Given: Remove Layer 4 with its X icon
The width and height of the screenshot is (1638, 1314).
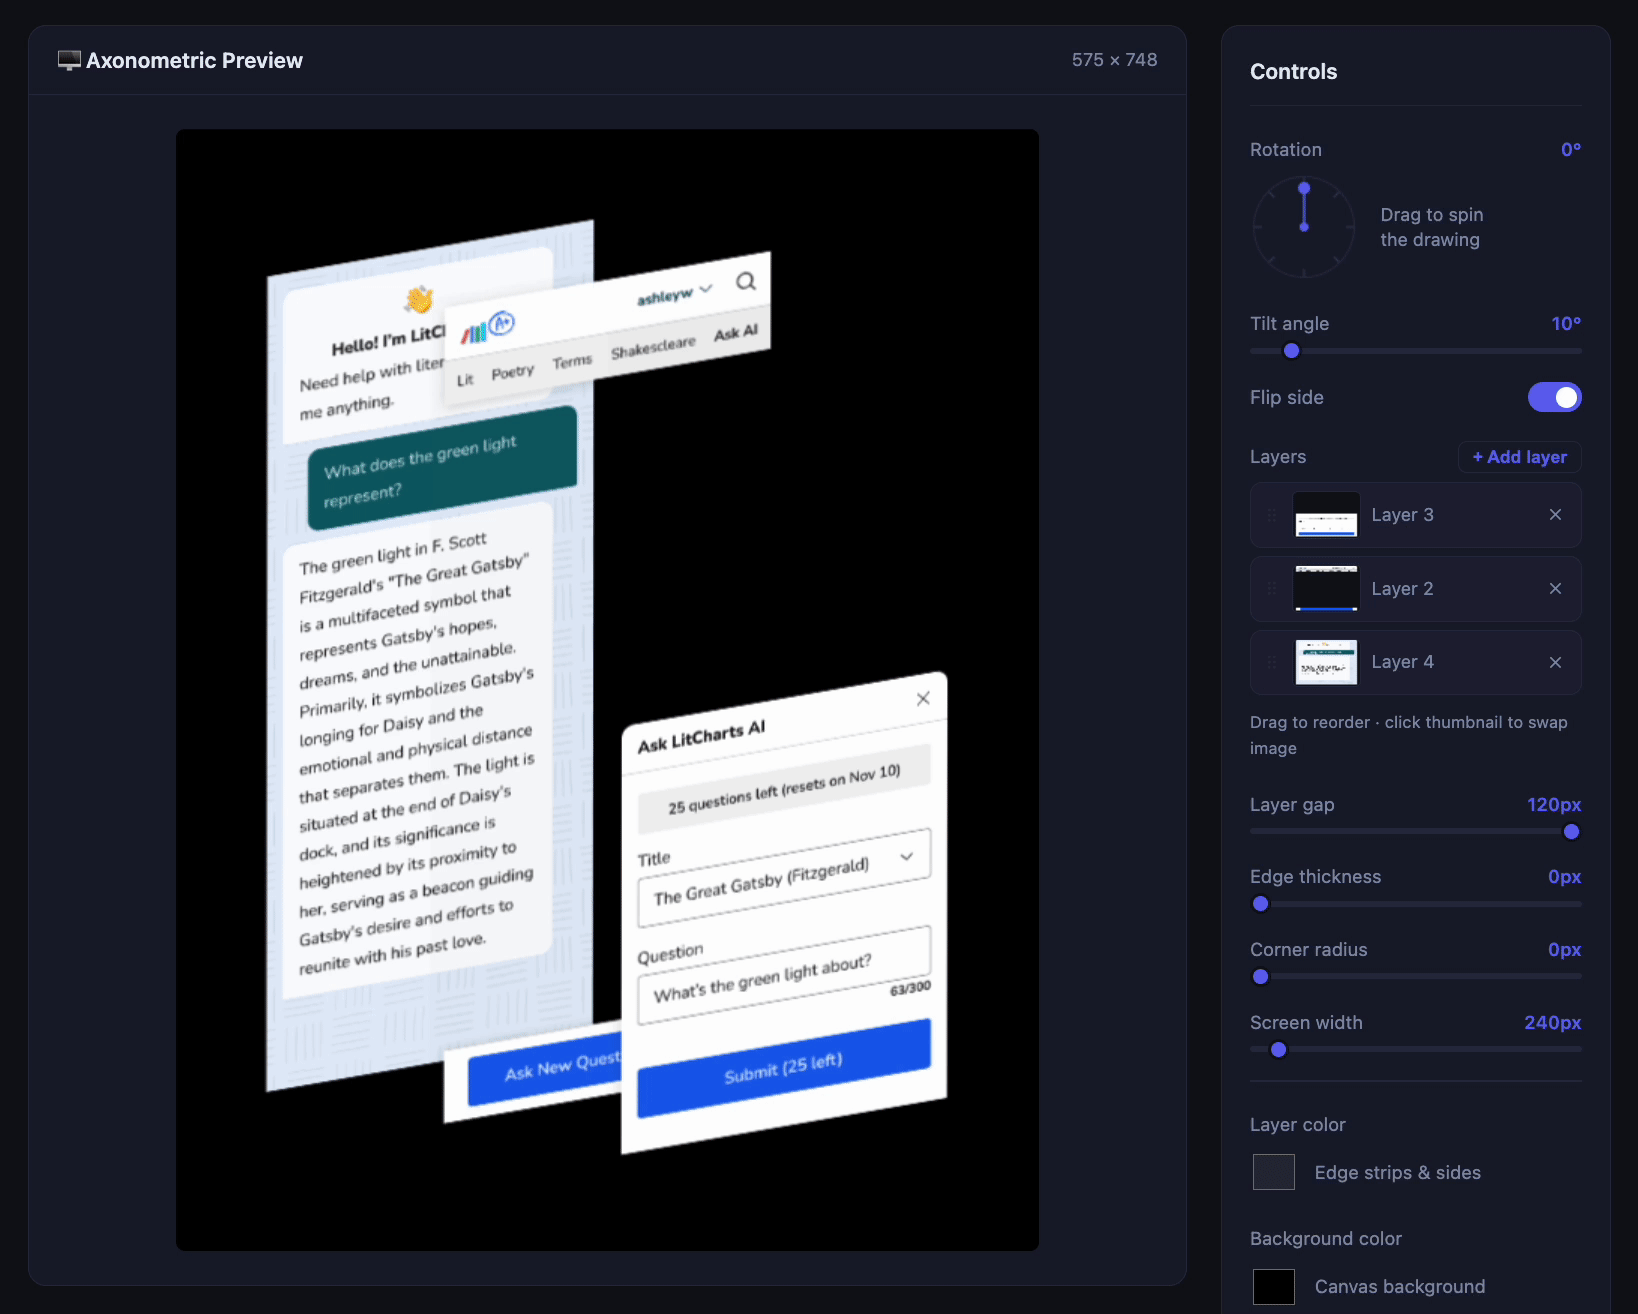Looking at the screenshot, I should tap(1555, 662).
